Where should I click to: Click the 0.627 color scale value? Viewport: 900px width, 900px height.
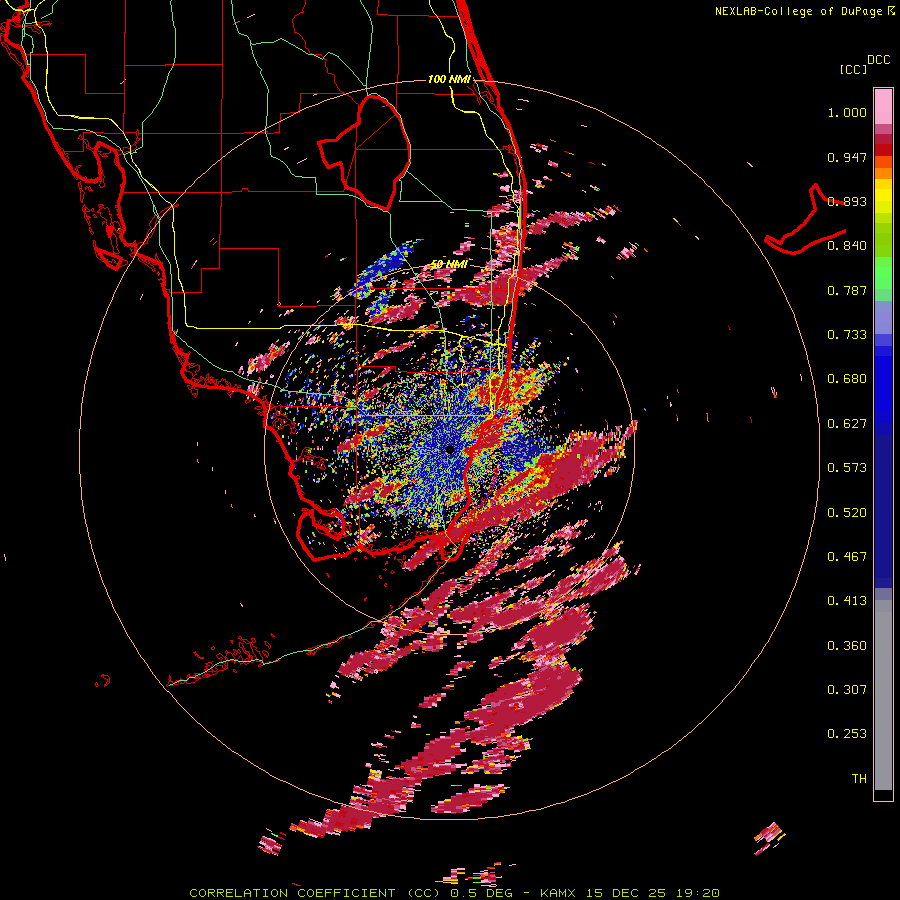[847, 424]
